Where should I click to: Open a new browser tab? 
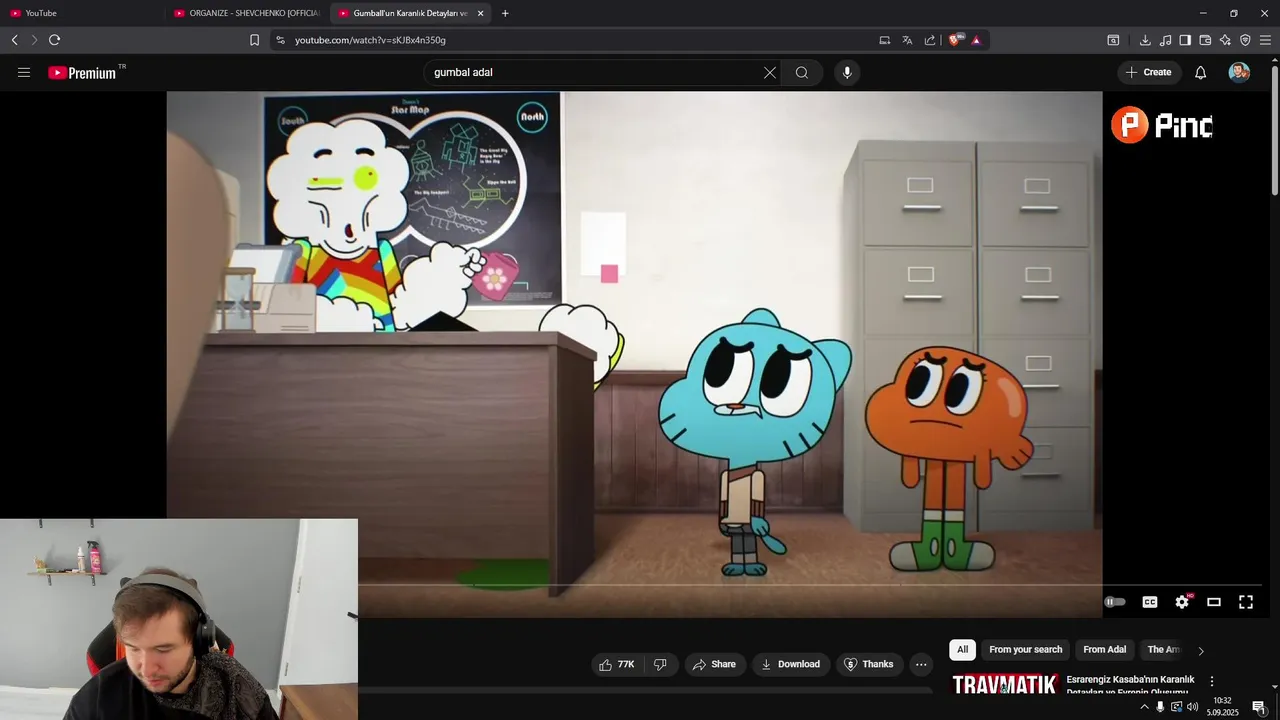(505, 13)
